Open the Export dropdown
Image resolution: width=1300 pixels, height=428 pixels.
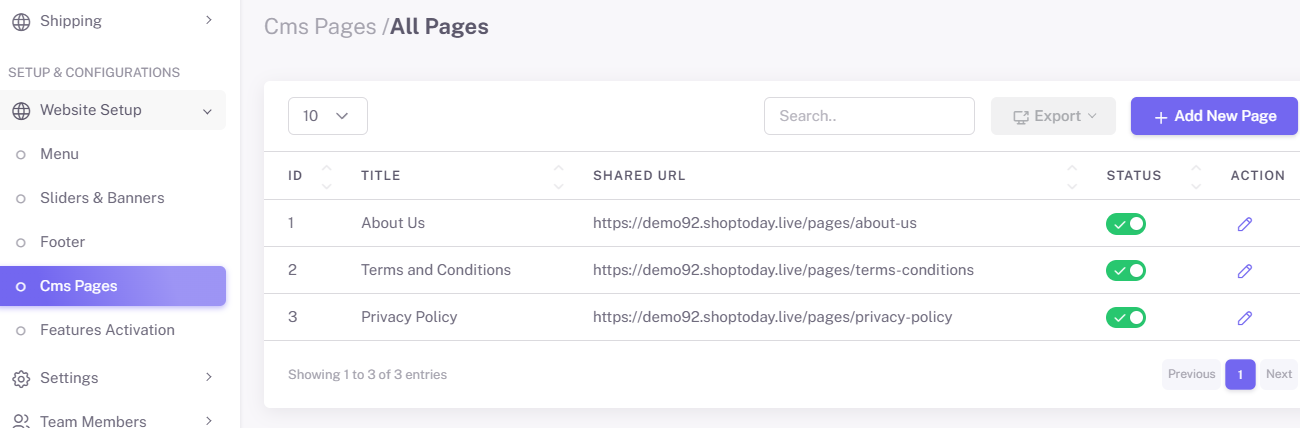pos(1055,116)
